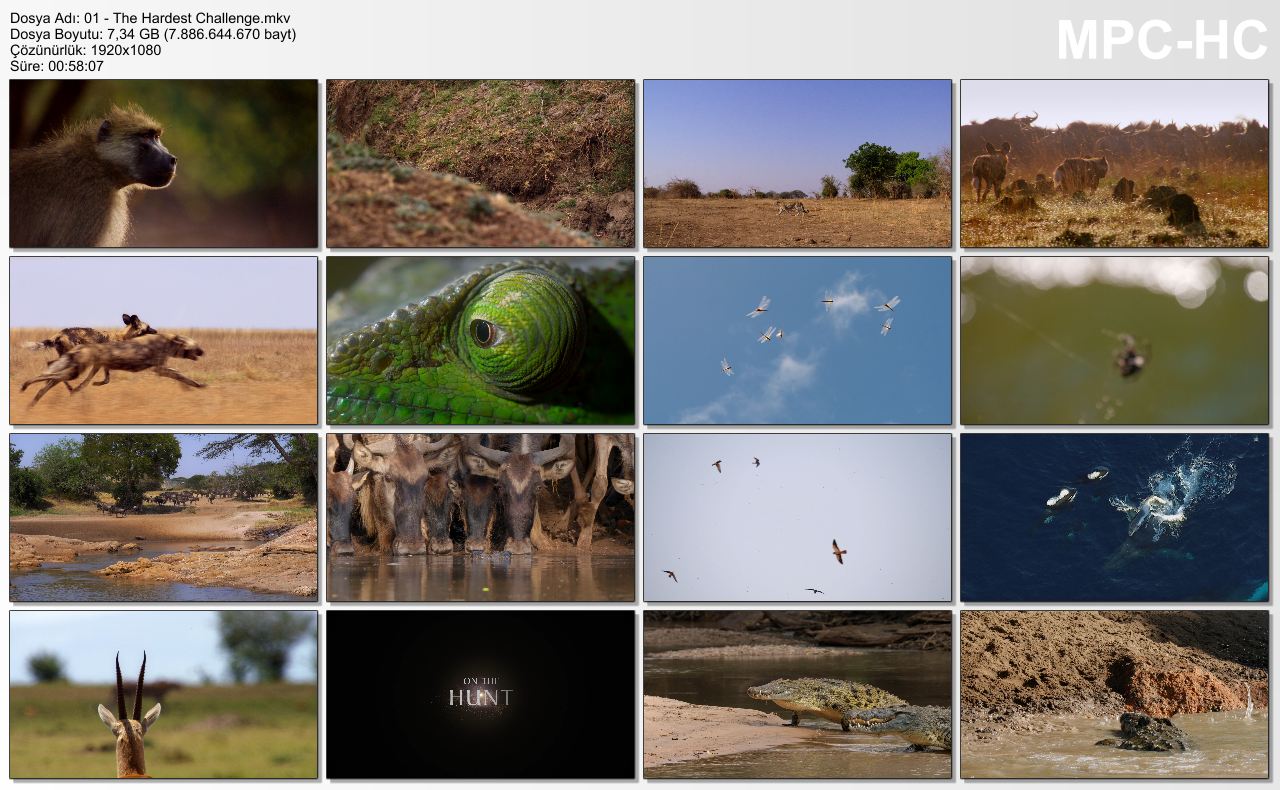Select the crocodile in muddy water thumbnail
1280x790 pixels.
(1115, 695)
